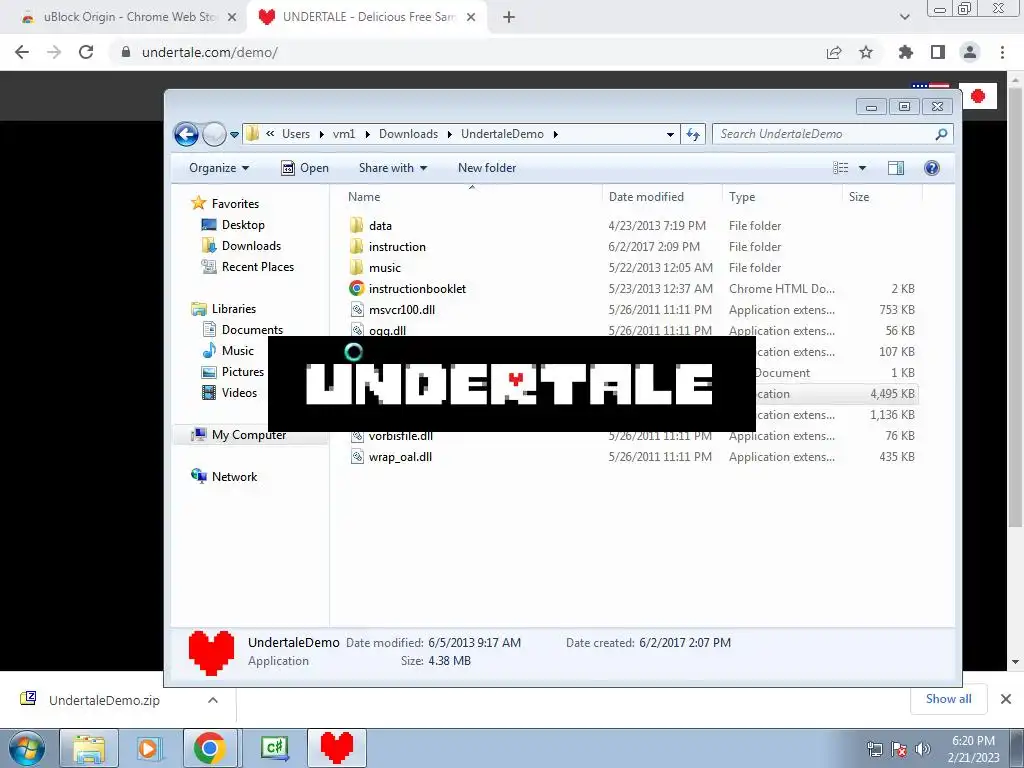Open the recent locations dropdown arrow
The image size is (1024, 768).
coord(234,135)
